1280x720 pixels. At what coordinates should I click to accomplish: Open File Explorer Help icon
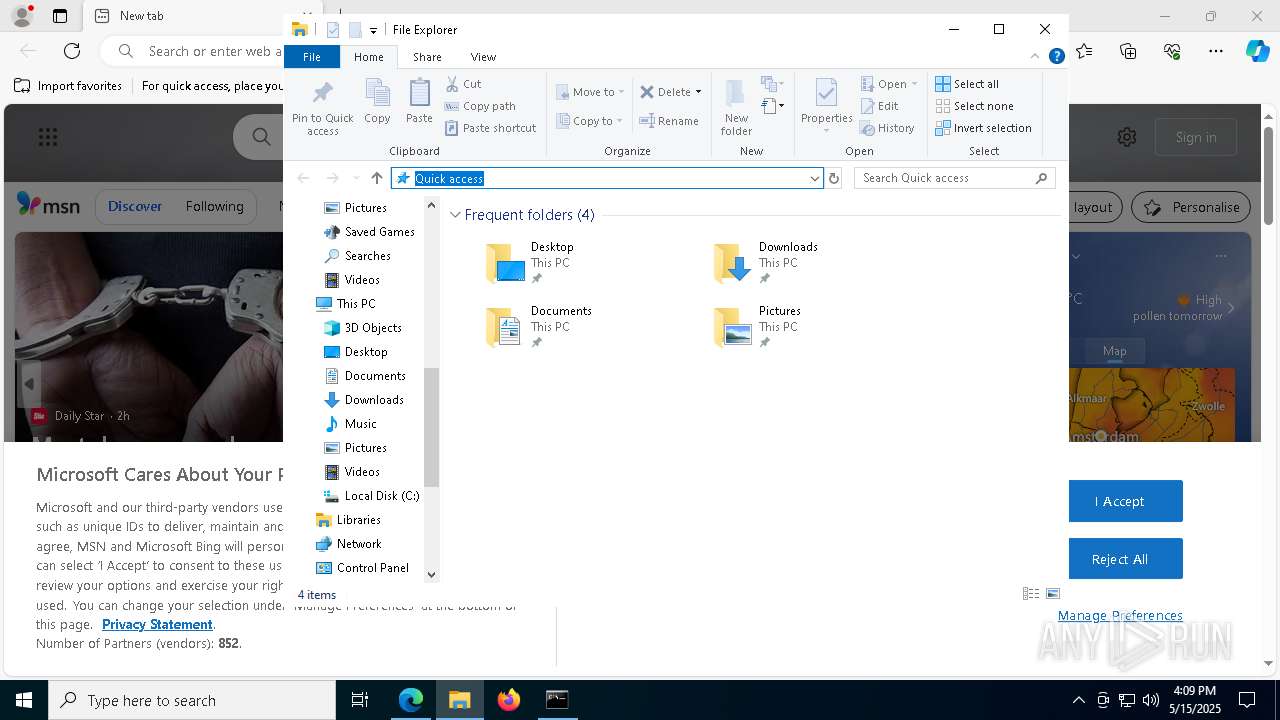pyautogui.click(x=1056, y=57)
